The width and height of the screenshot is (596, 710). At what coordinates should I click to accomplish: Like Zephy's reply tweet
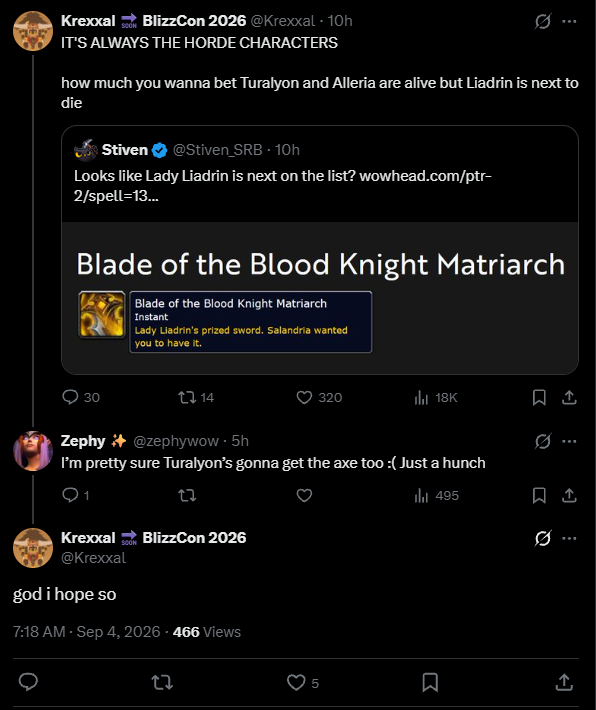pos(304,495)
